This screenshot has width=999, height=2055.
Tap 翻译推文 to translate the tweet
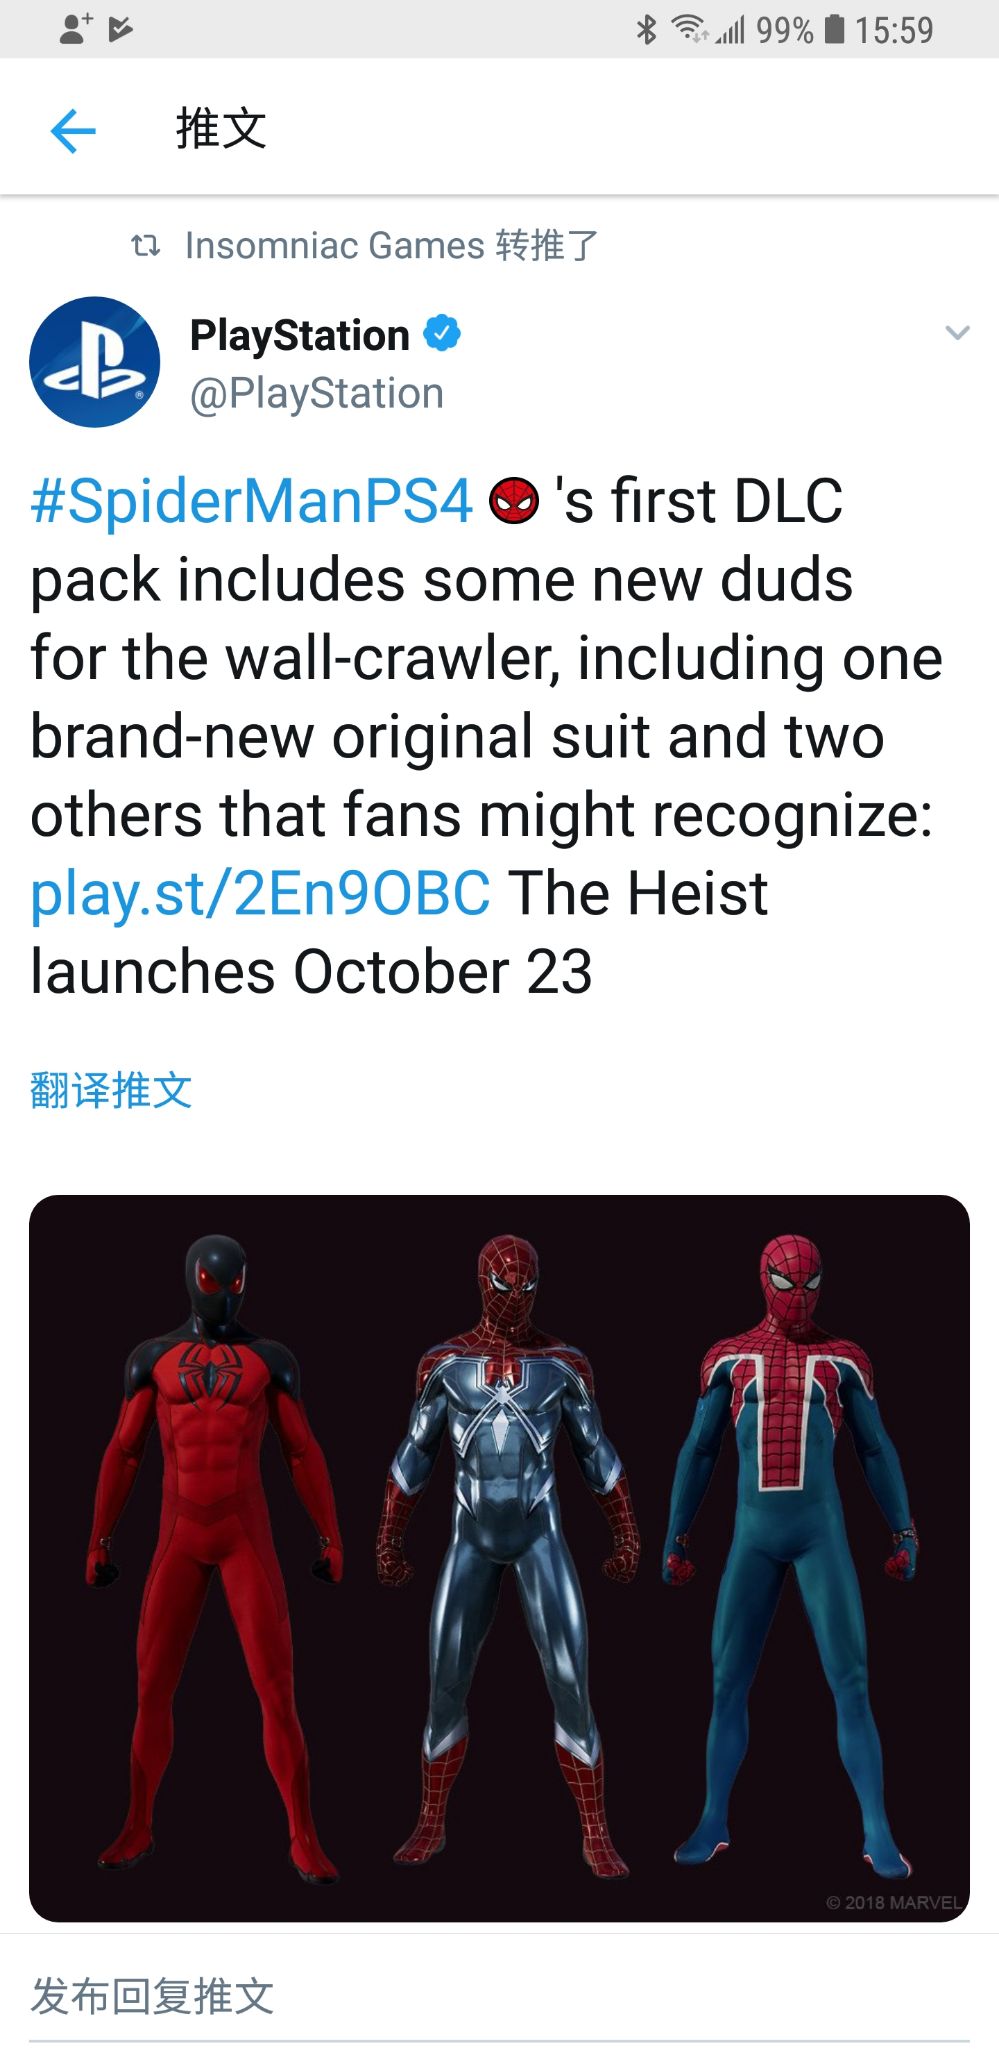point(111,1090)
